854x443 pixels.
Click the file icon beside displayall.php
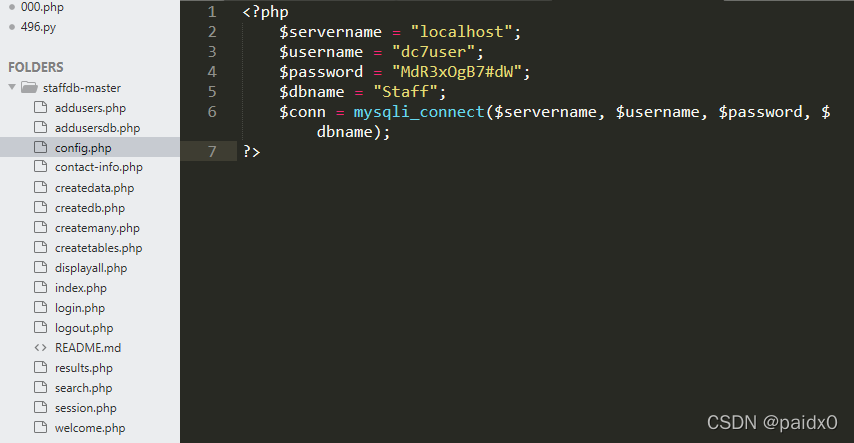[40, 268]
